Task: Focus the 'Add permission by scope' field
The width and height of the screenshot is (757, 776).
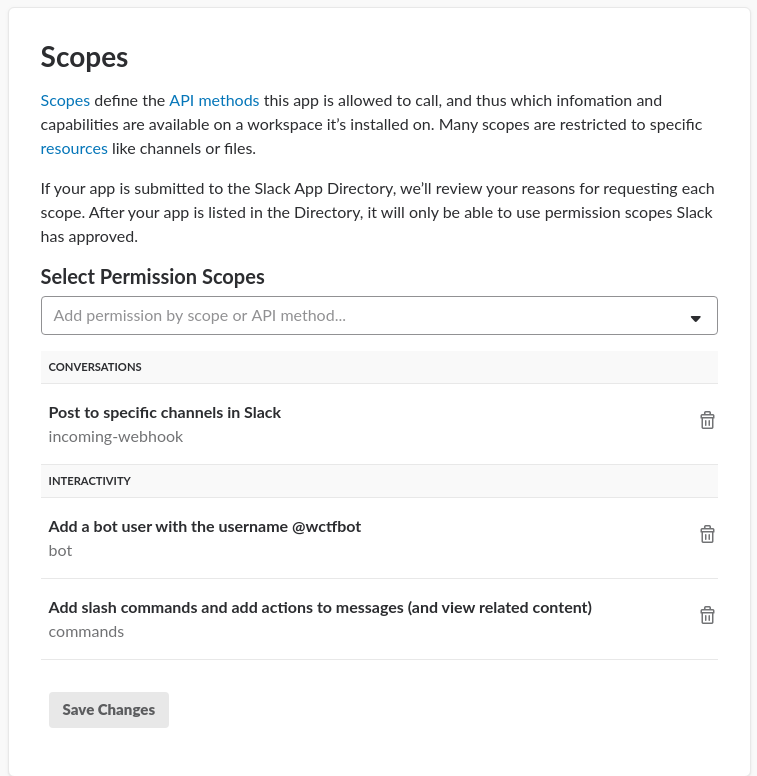Action: coord(360,316)
